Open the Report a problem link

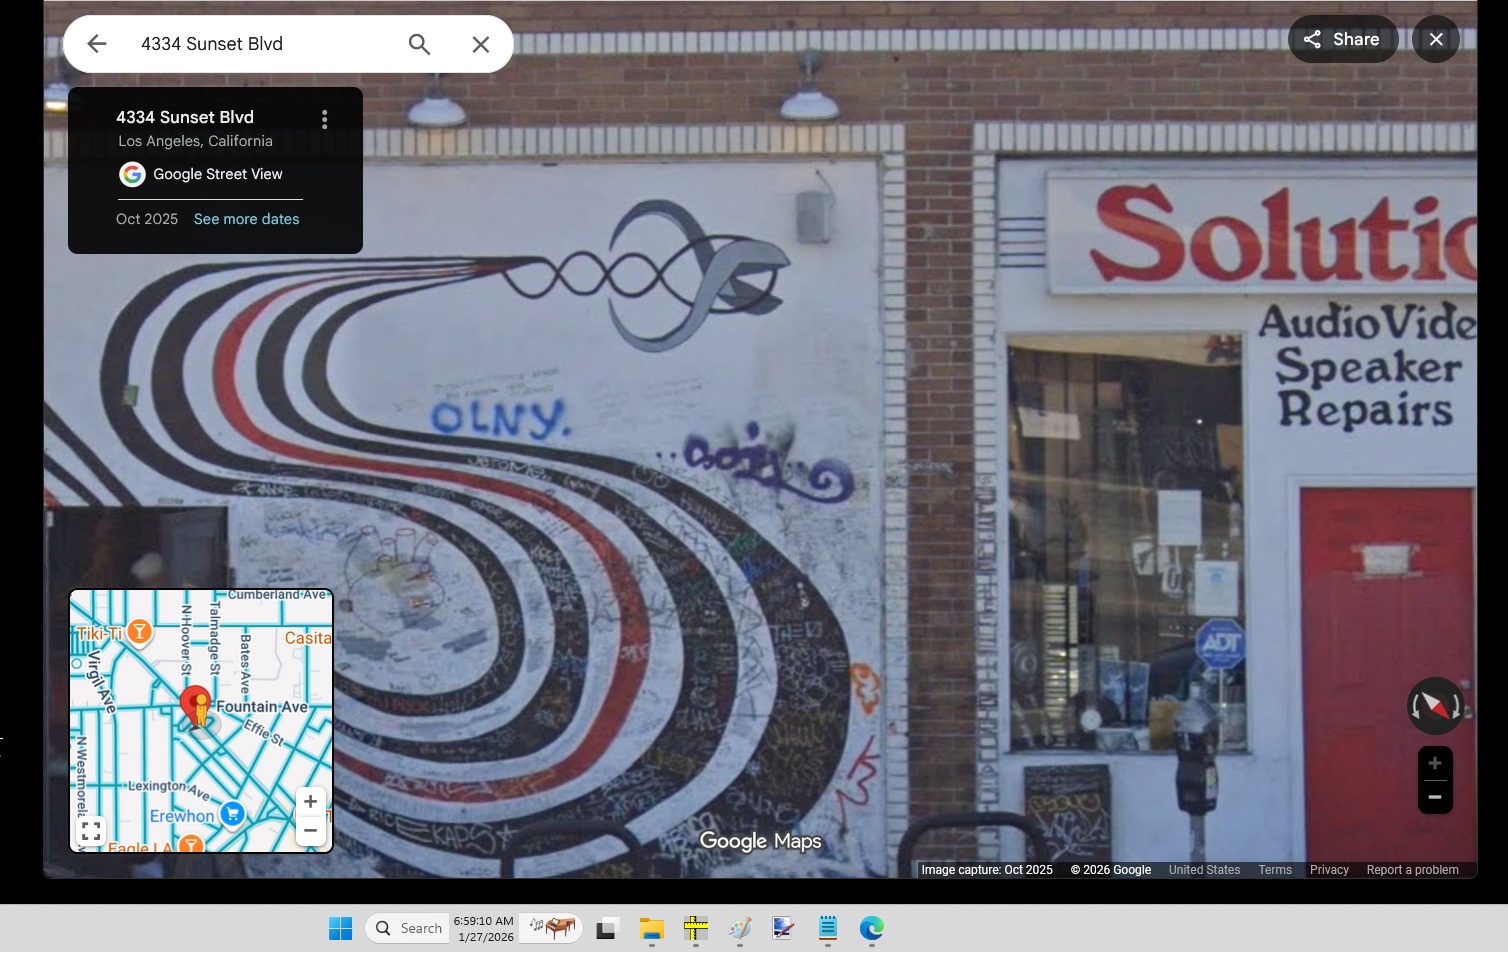coord(1412,870)
